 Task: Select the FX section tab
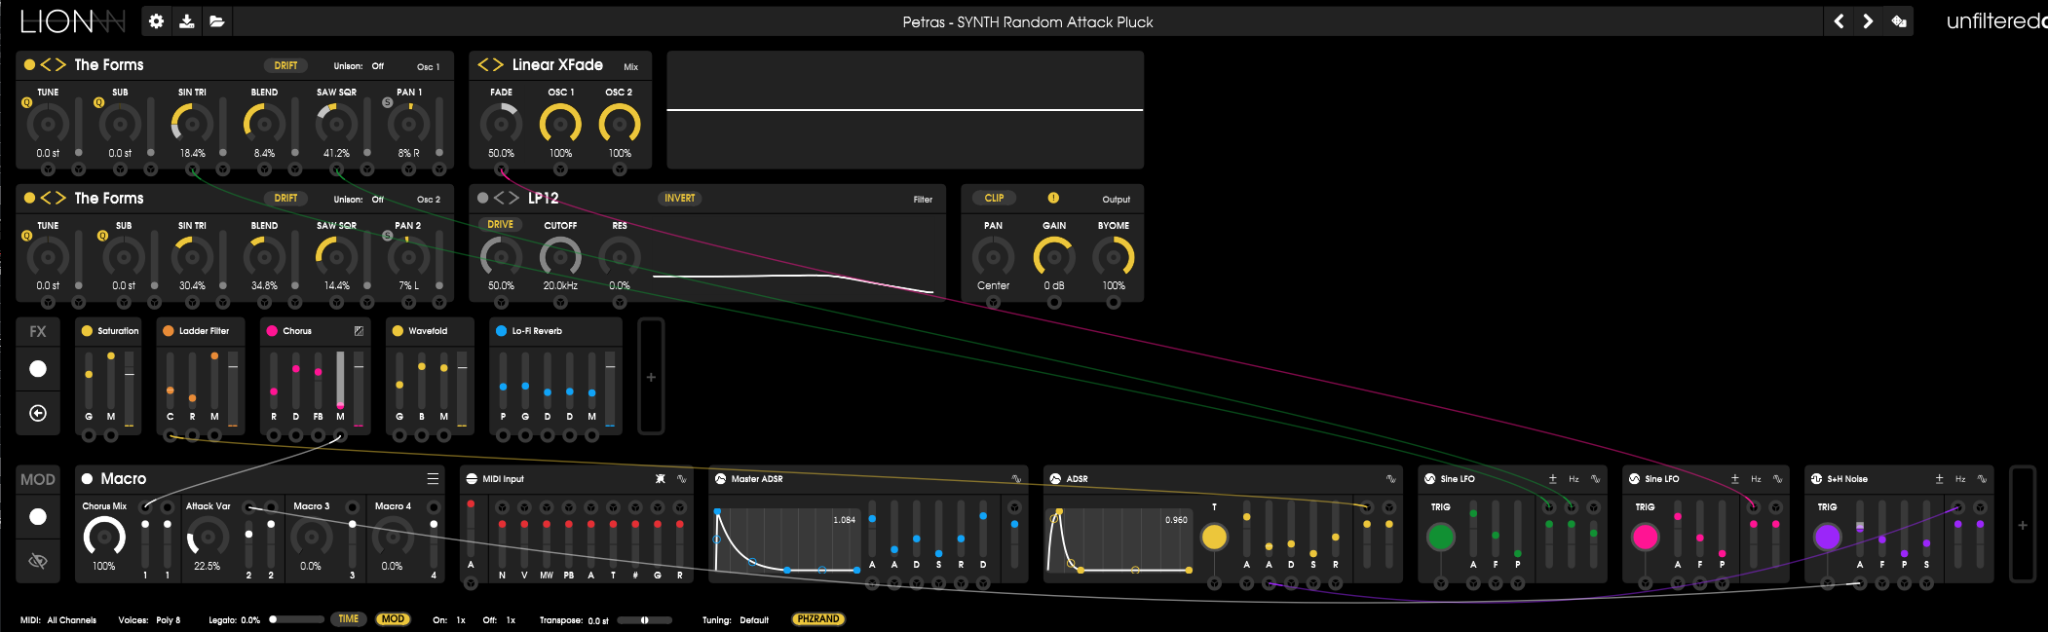(38, 331)
